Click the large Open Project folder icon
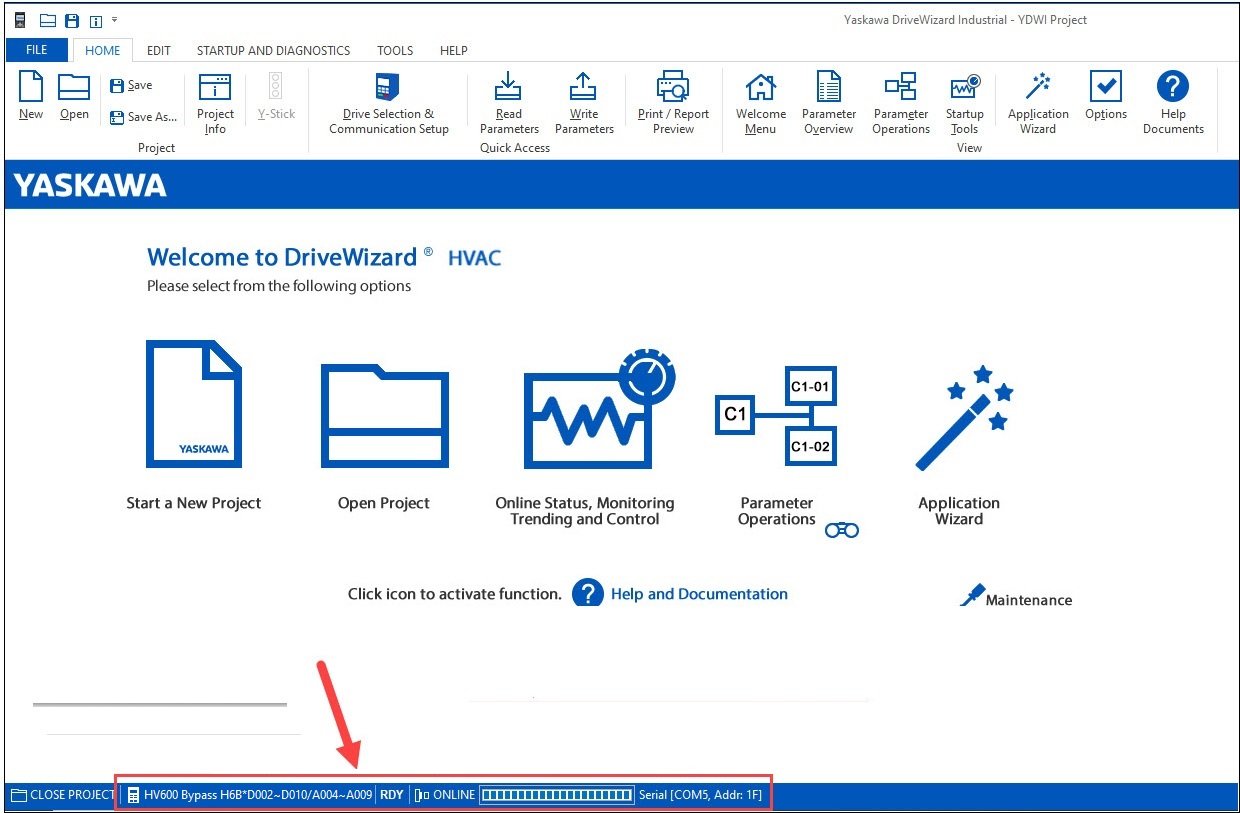This screenshot has height=813, width=1240. 384,415
